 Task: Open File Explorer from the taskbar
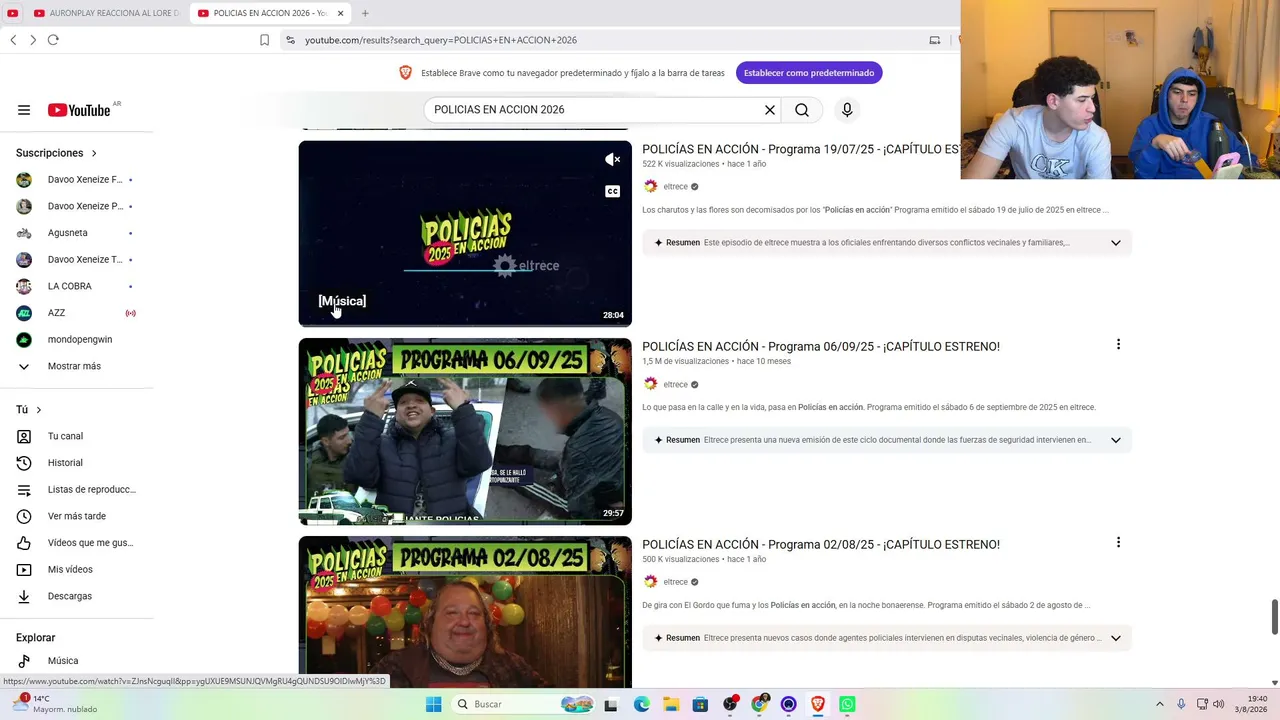(x=671, y=704)
